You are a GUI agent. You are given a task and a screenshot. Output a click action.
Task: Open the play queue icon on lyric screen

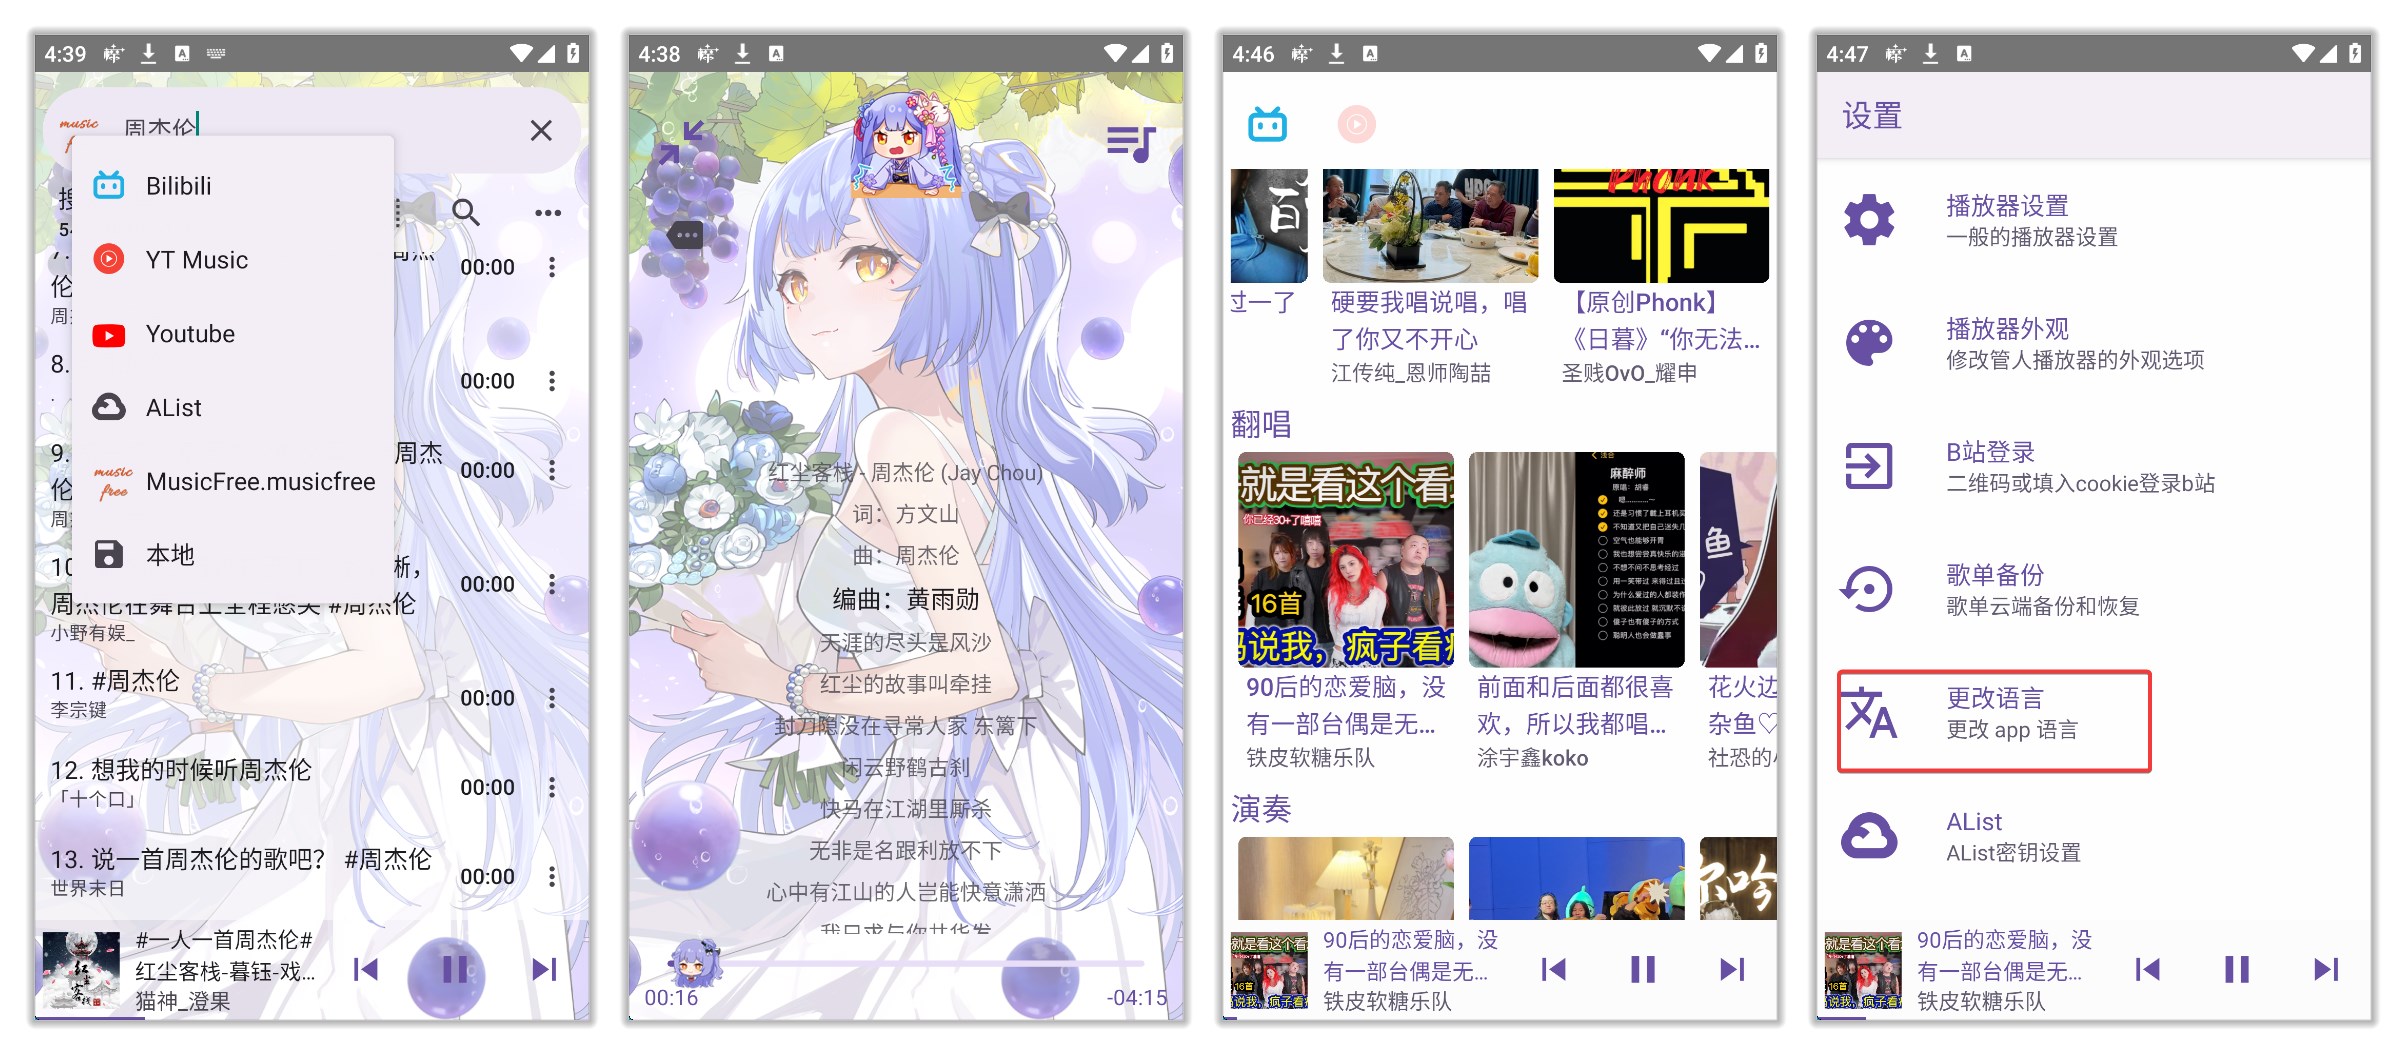tap(1131, 143)
